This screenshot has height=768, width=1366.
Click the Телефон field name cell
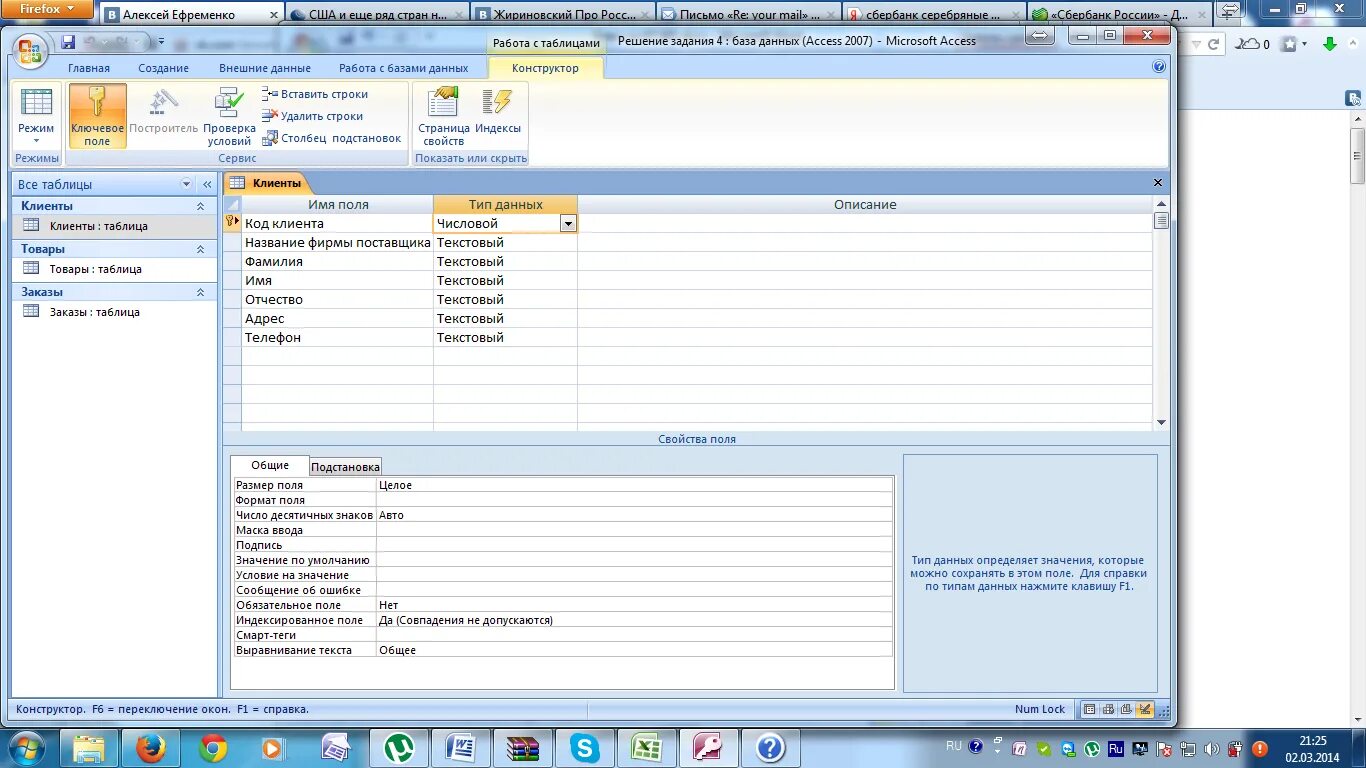coord(337,338)
